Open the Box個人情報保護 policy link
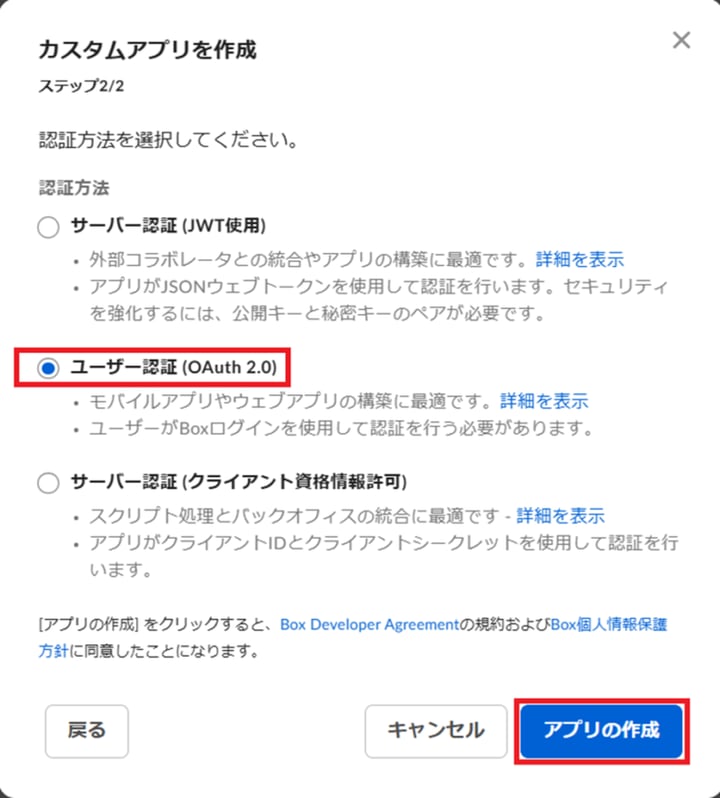The image size is (720, 798). tap(609, 624)
